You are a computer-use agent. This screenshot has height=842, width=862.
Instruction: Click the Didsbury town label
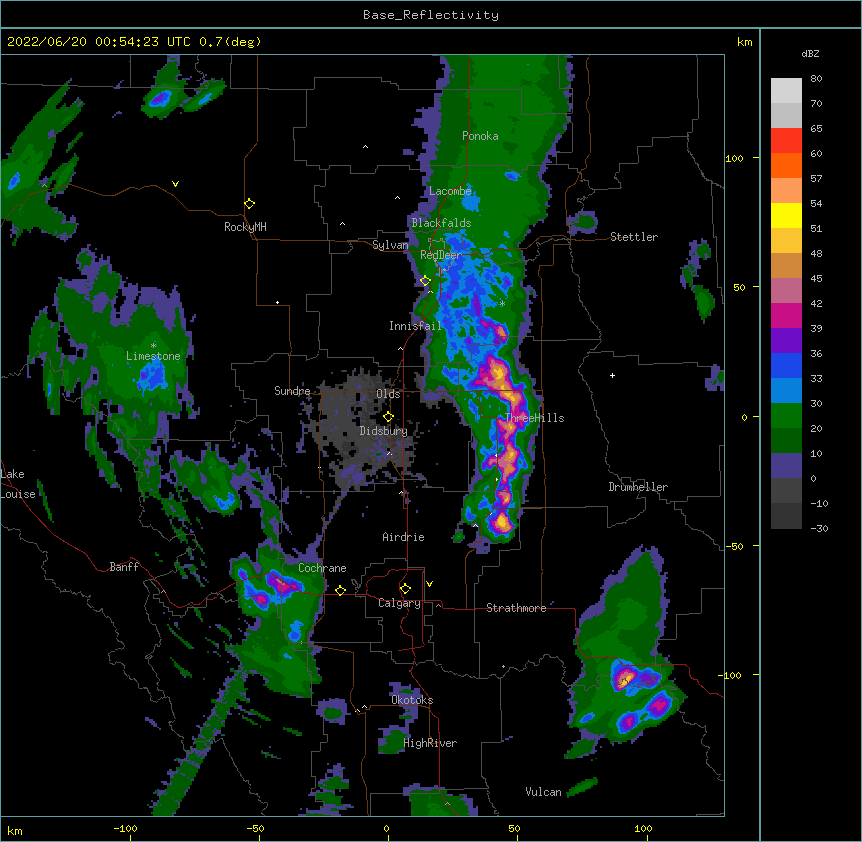point(383,431)
